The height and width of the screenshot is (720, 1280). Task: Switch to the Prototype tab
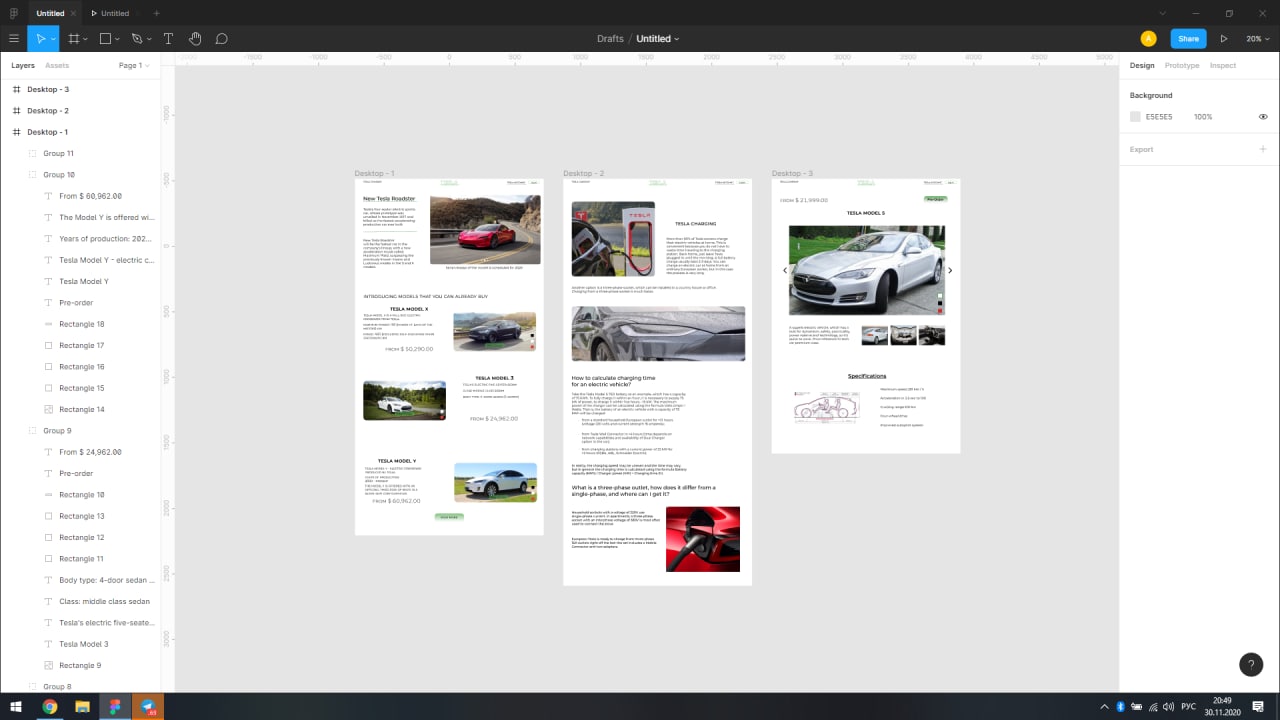click(x=1182, y=66)
